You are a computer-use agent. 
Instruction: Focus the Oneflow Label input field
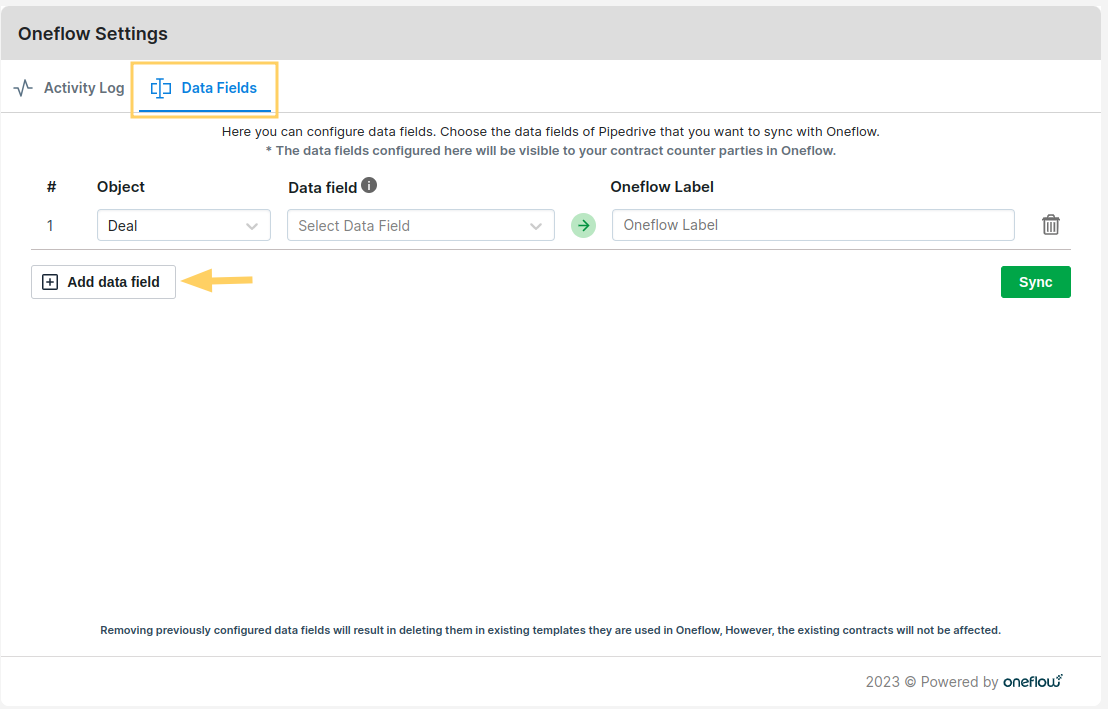pyautogui.click(x=813, y=225)
